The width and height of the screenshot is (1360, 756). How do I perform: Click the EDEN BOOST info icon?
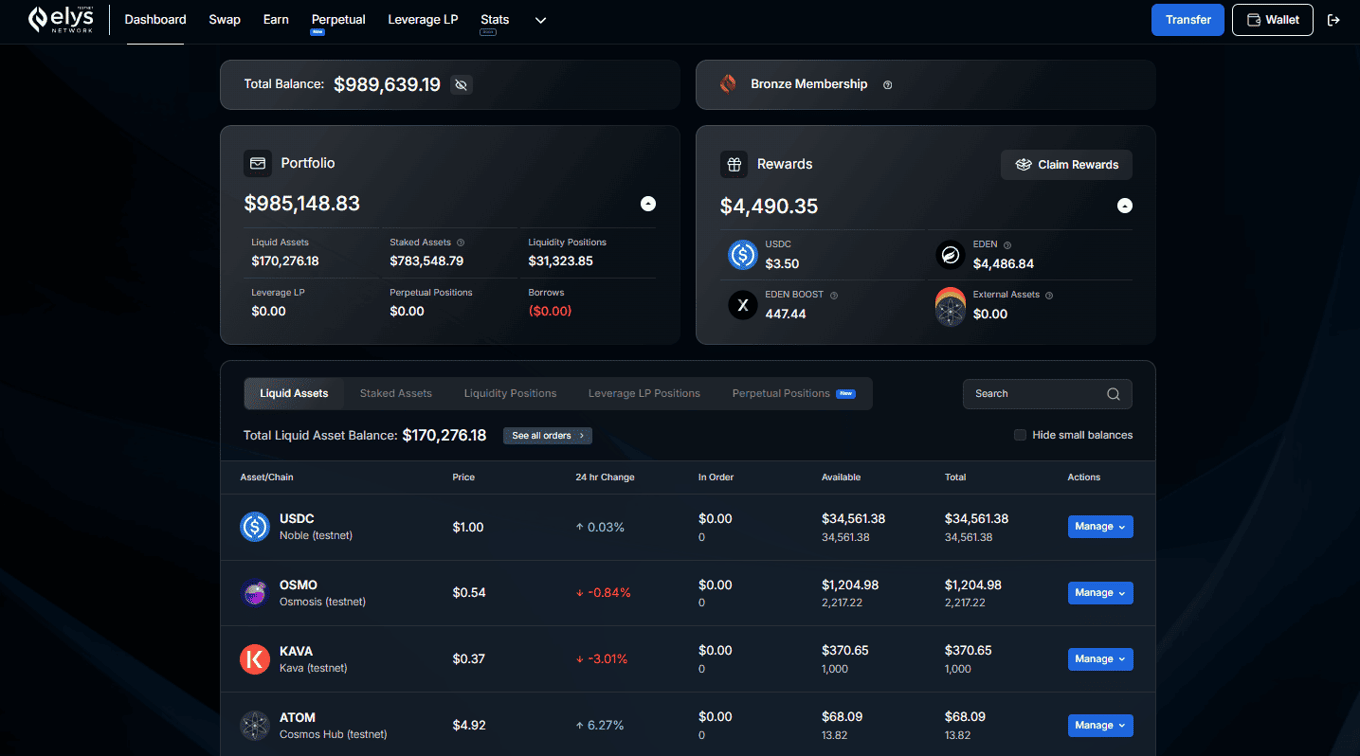point(834,295)
